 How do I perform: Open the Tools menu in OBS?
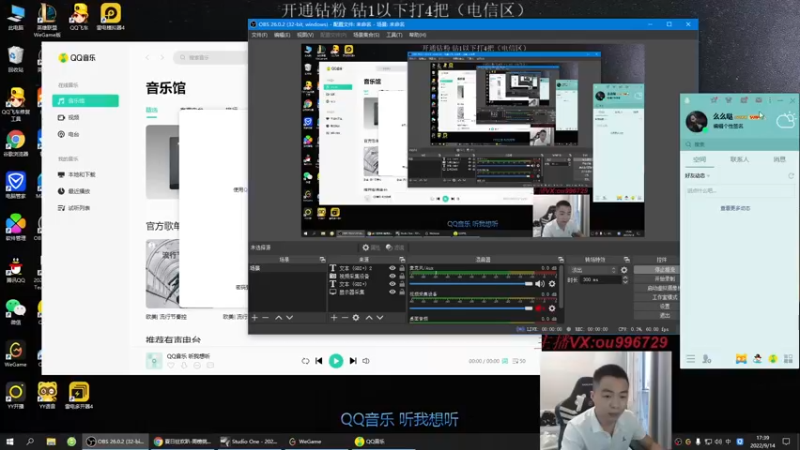point(394,35)
